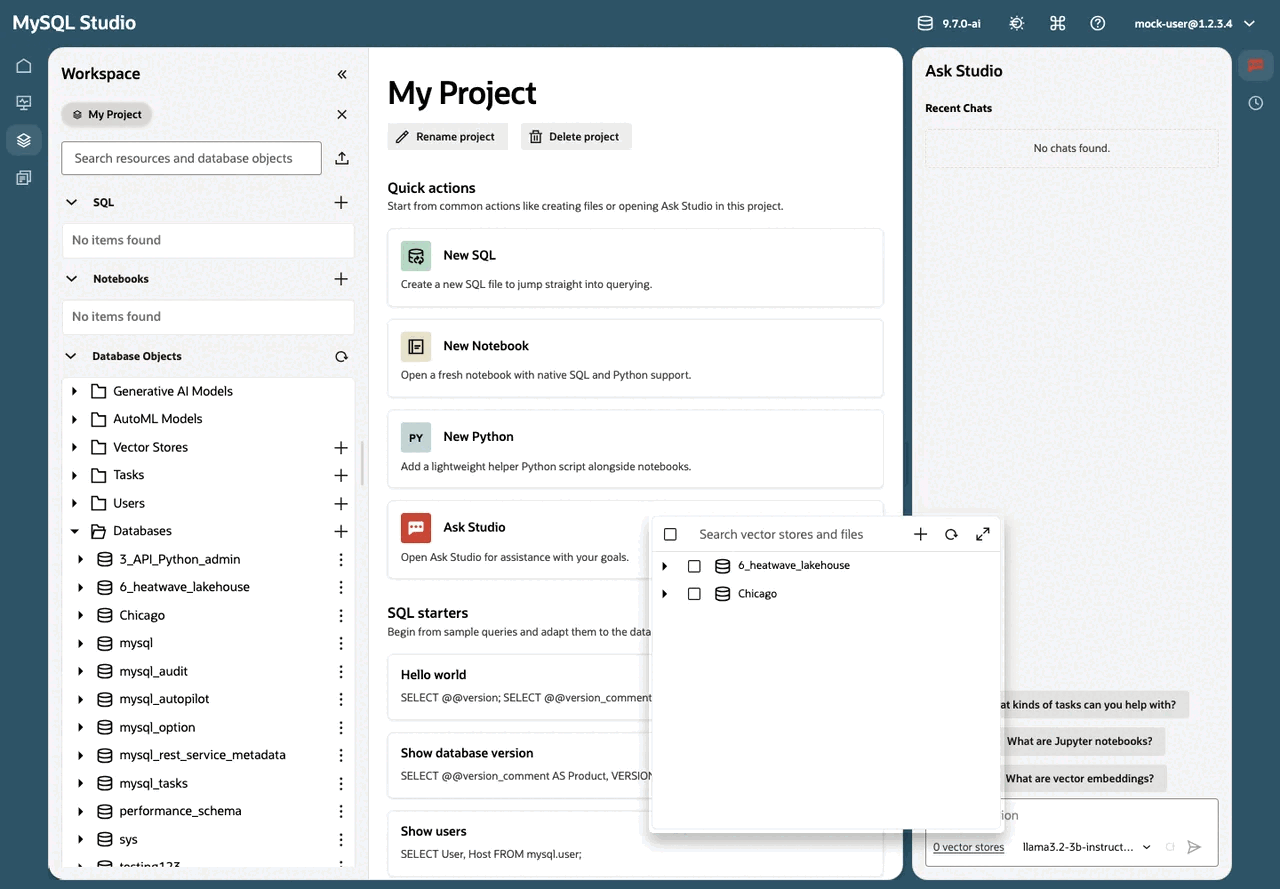Collapse the Notebooks section
The width and height of the screenshot is (1280, 889).
(x=71, y=279)
